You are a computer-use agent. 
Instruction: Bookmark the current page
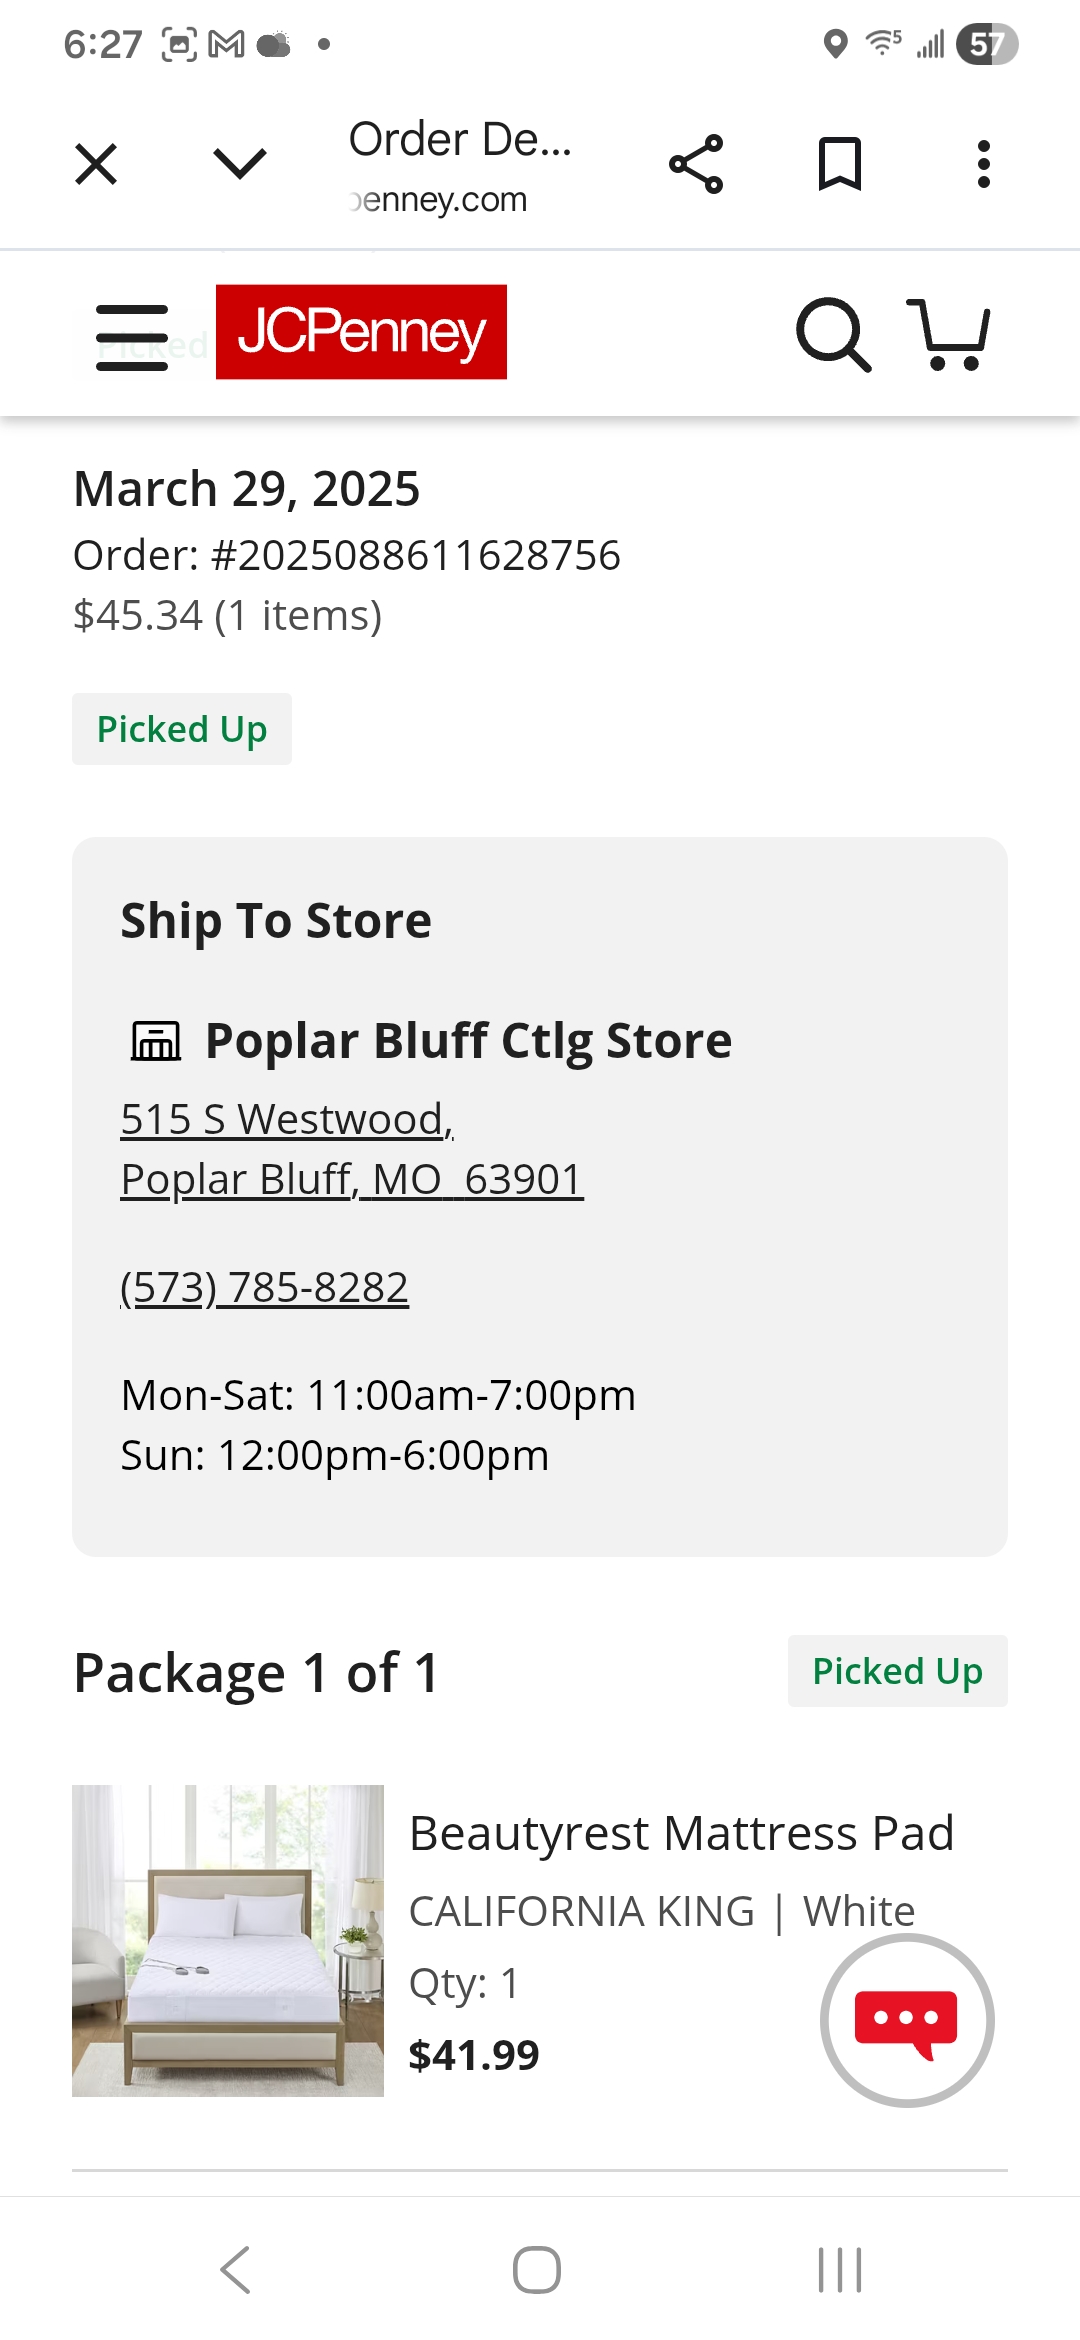click(840, 164)
